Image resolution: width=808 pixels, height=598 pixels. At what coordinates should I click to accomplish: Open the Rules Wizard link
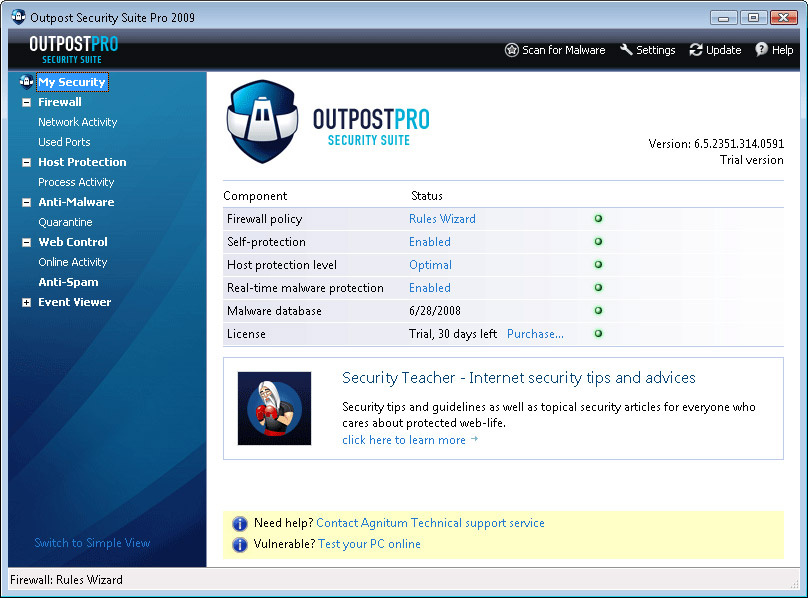(442, 219)
